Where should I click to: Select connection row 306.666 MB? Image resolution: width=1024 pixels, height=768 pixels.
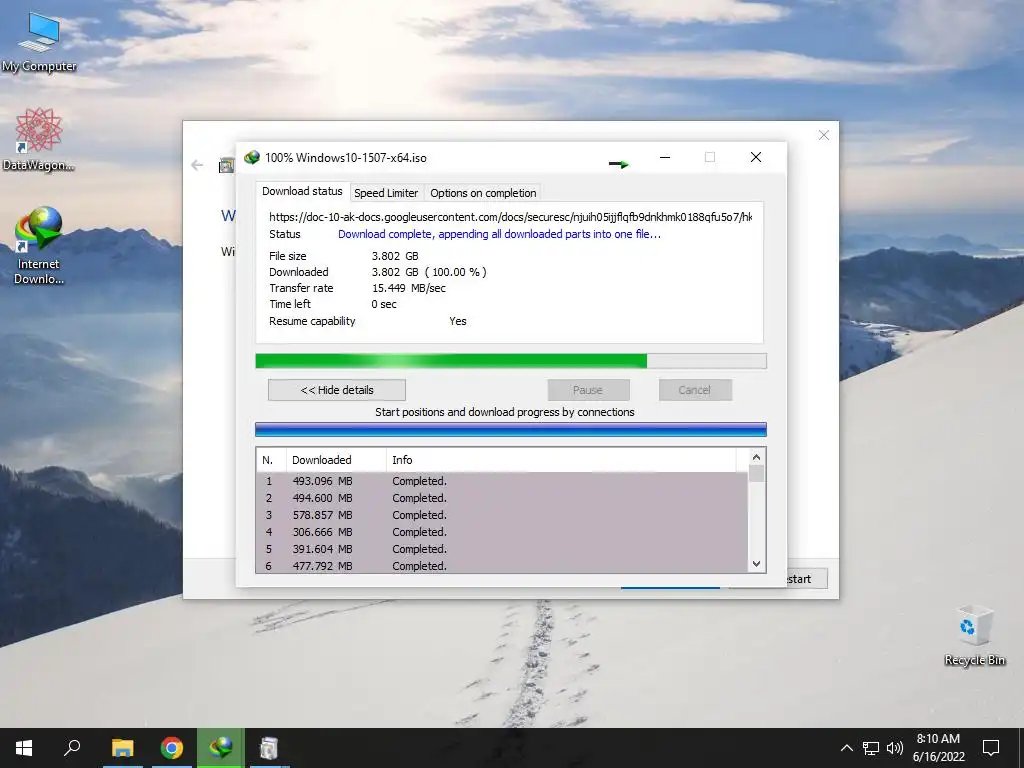[502, 532]
